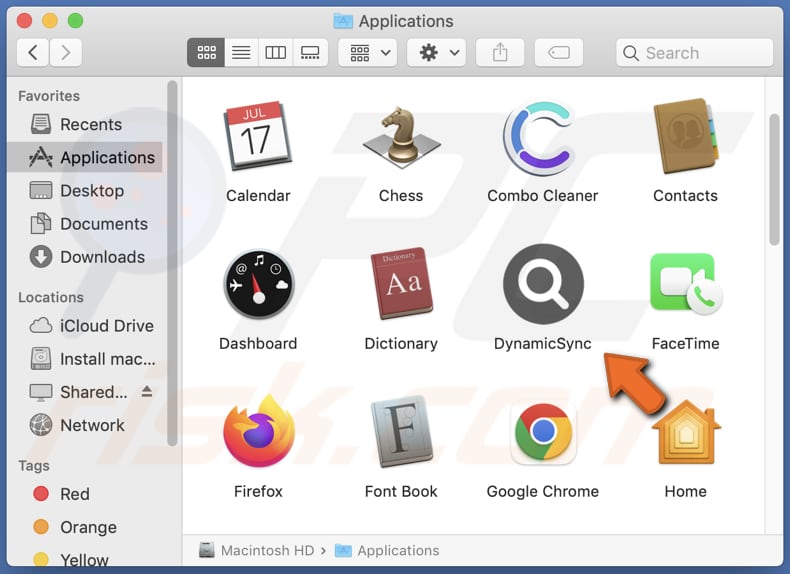This screenshot has width=790, height=574.
Task: Click the DynamicSync label text
Action: tap(543, 344)
